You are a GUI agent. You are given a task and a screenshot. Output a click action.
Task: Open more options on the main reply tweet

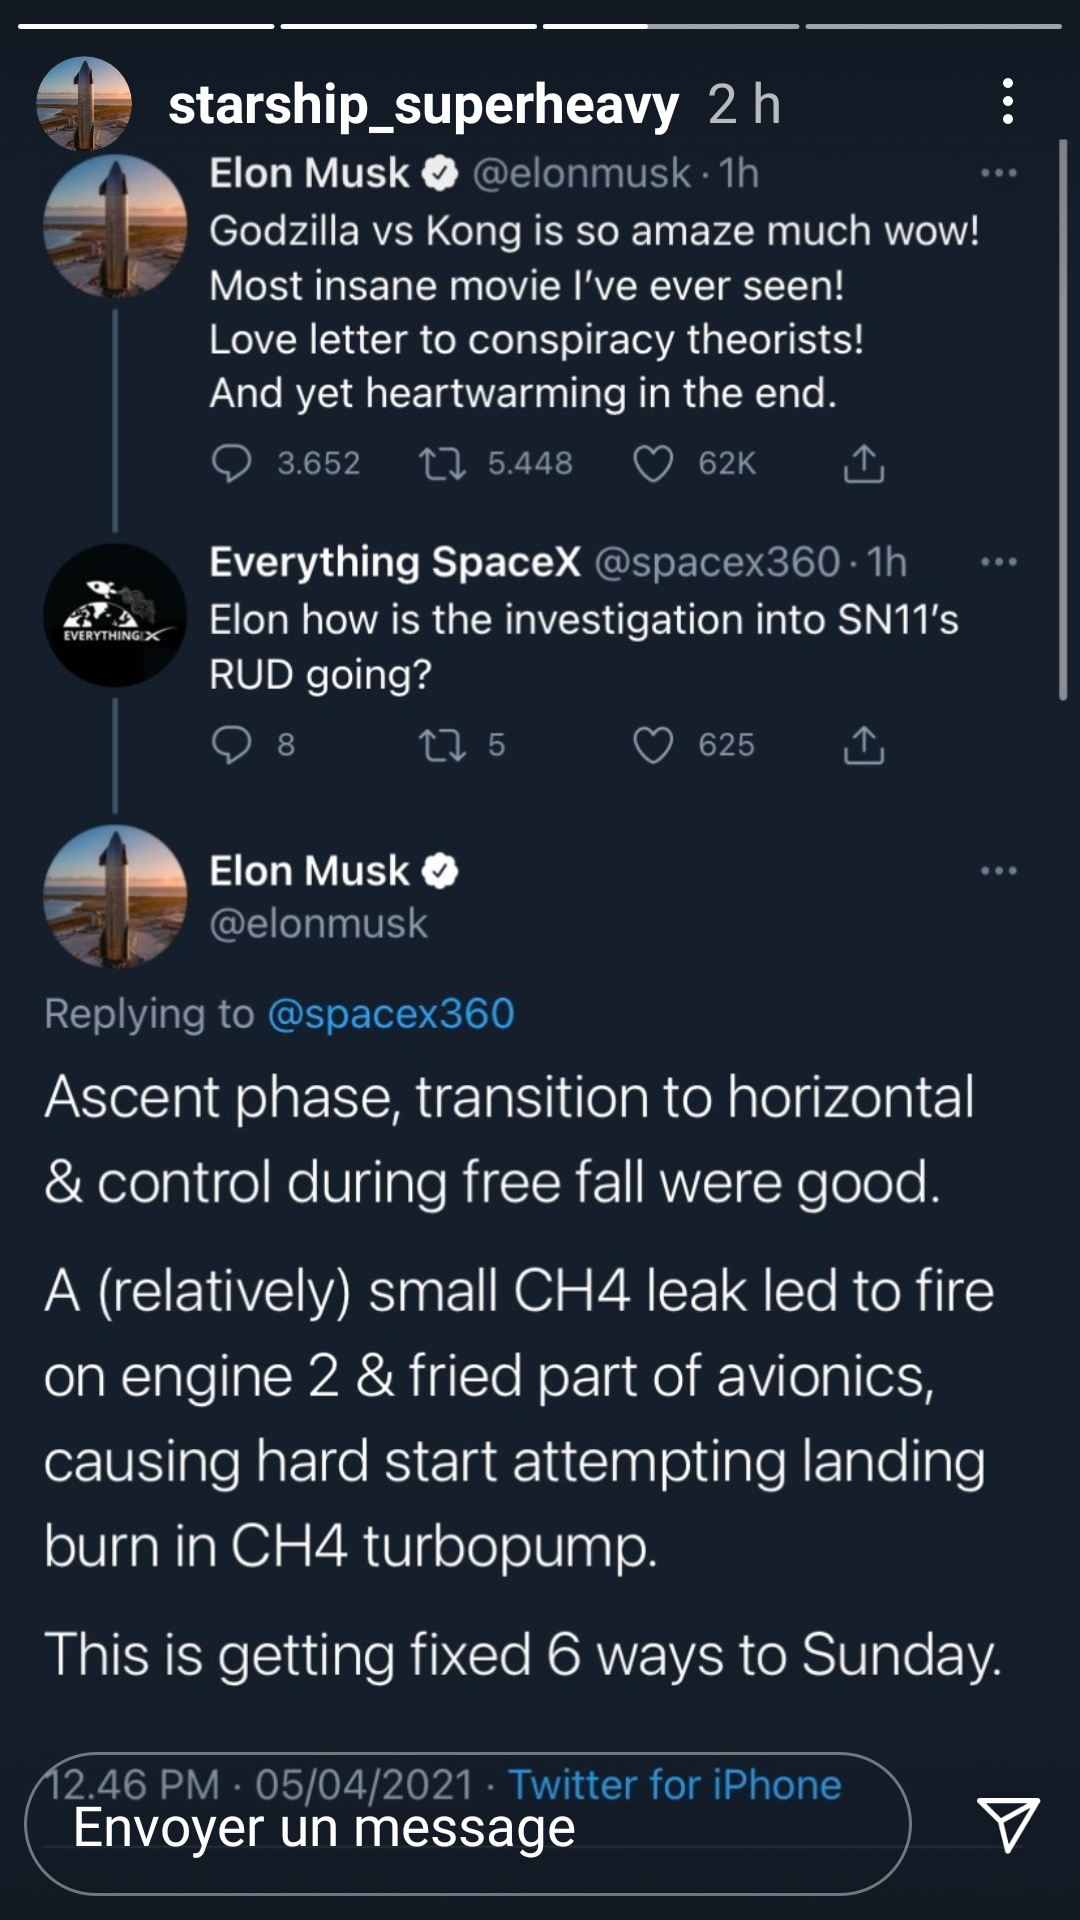(998, 871)
